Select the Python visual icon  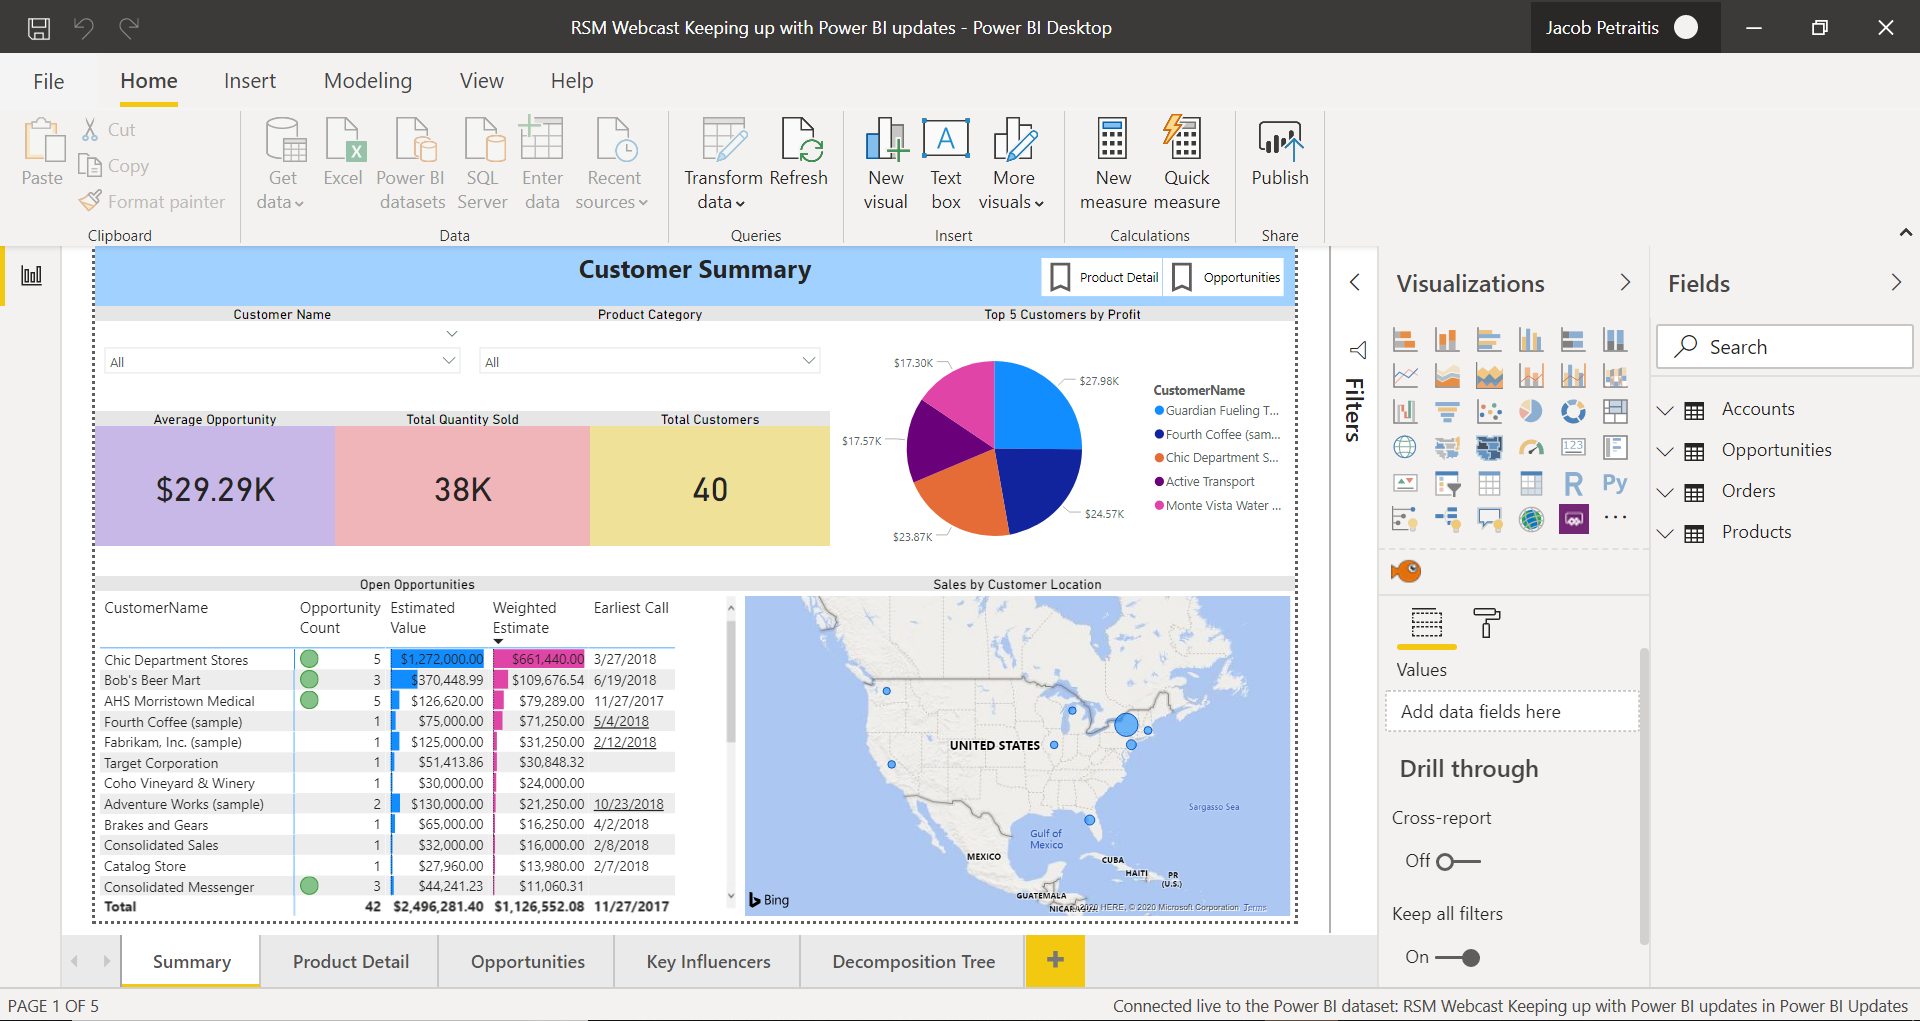point(1614,484)
